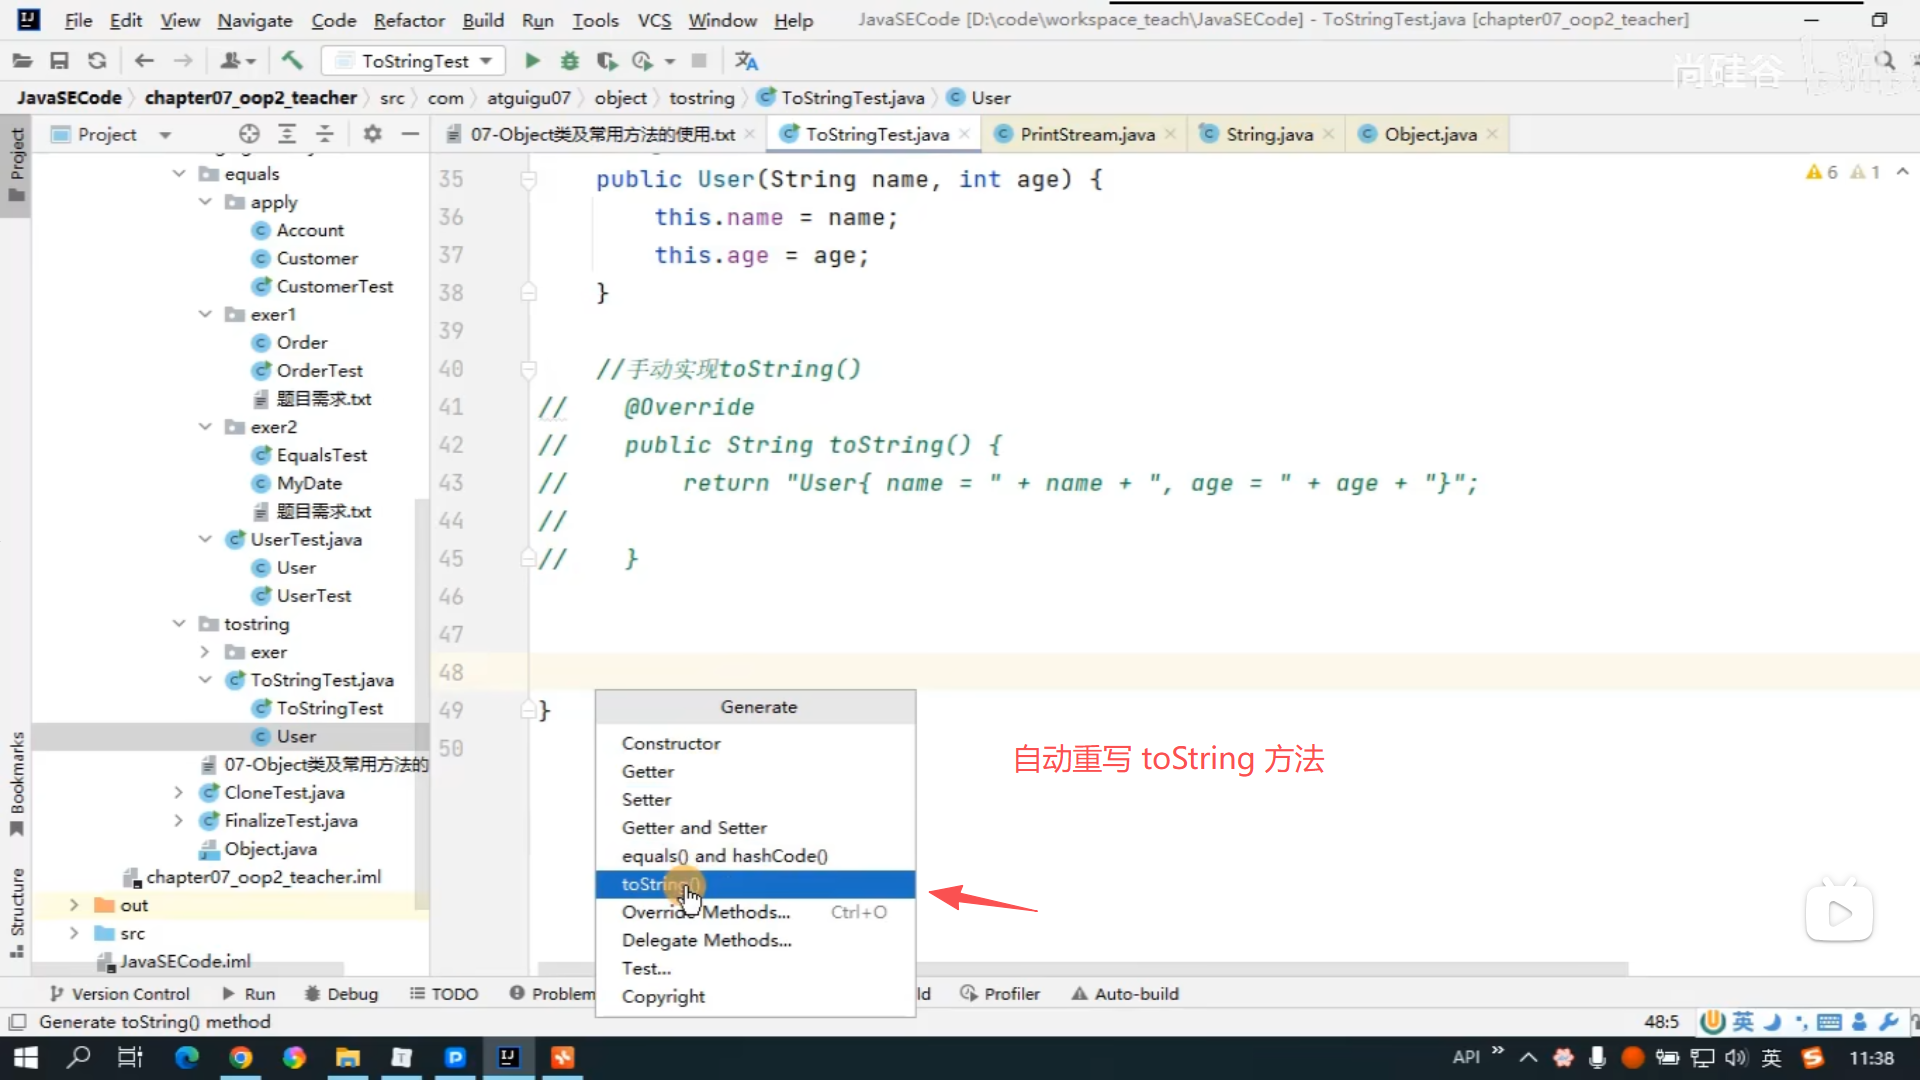This screenshot has width=1920, height=1080.
Task: Choose Getter and Setter from Generate popup
Action: point(694,828)
